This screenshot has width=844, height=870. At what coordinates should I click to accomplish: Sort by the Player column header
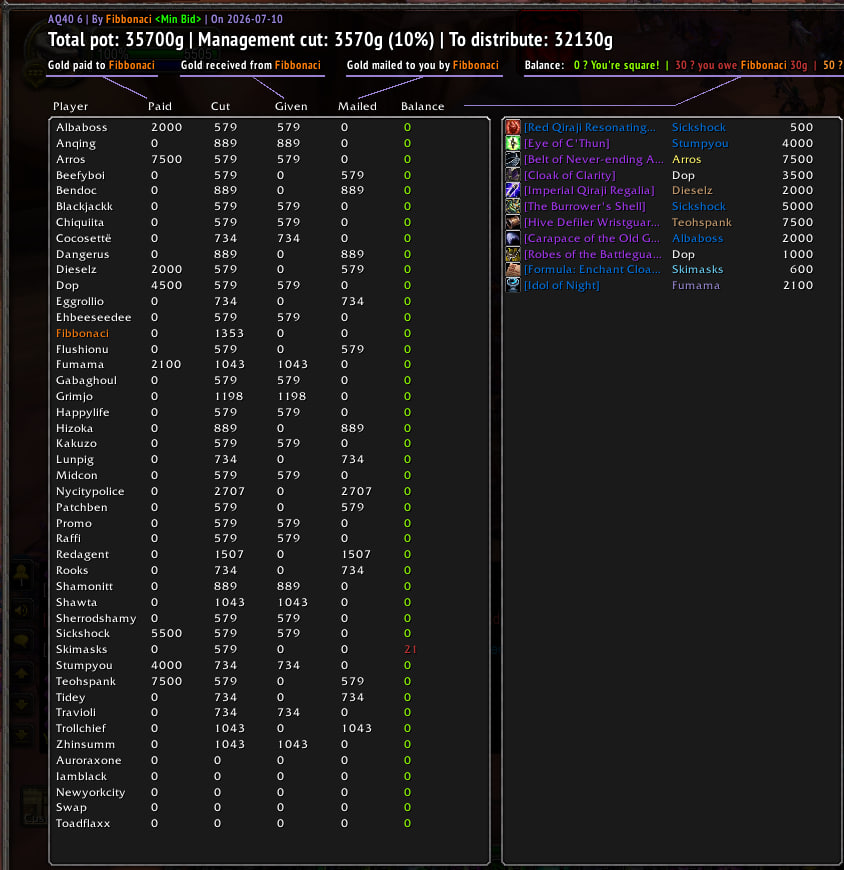click(x=70, y=106)
